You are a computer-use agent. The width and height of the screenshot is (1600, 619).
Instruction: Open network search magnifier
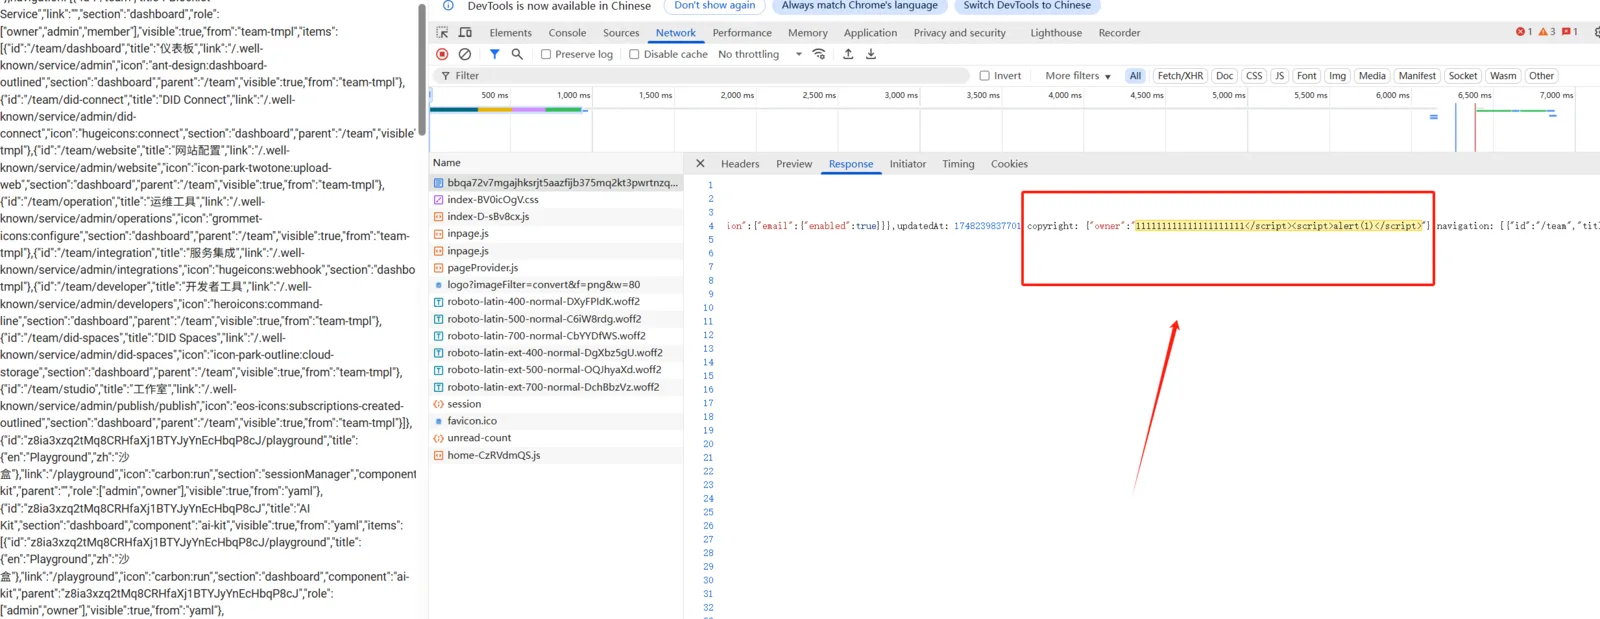point(517,54)
